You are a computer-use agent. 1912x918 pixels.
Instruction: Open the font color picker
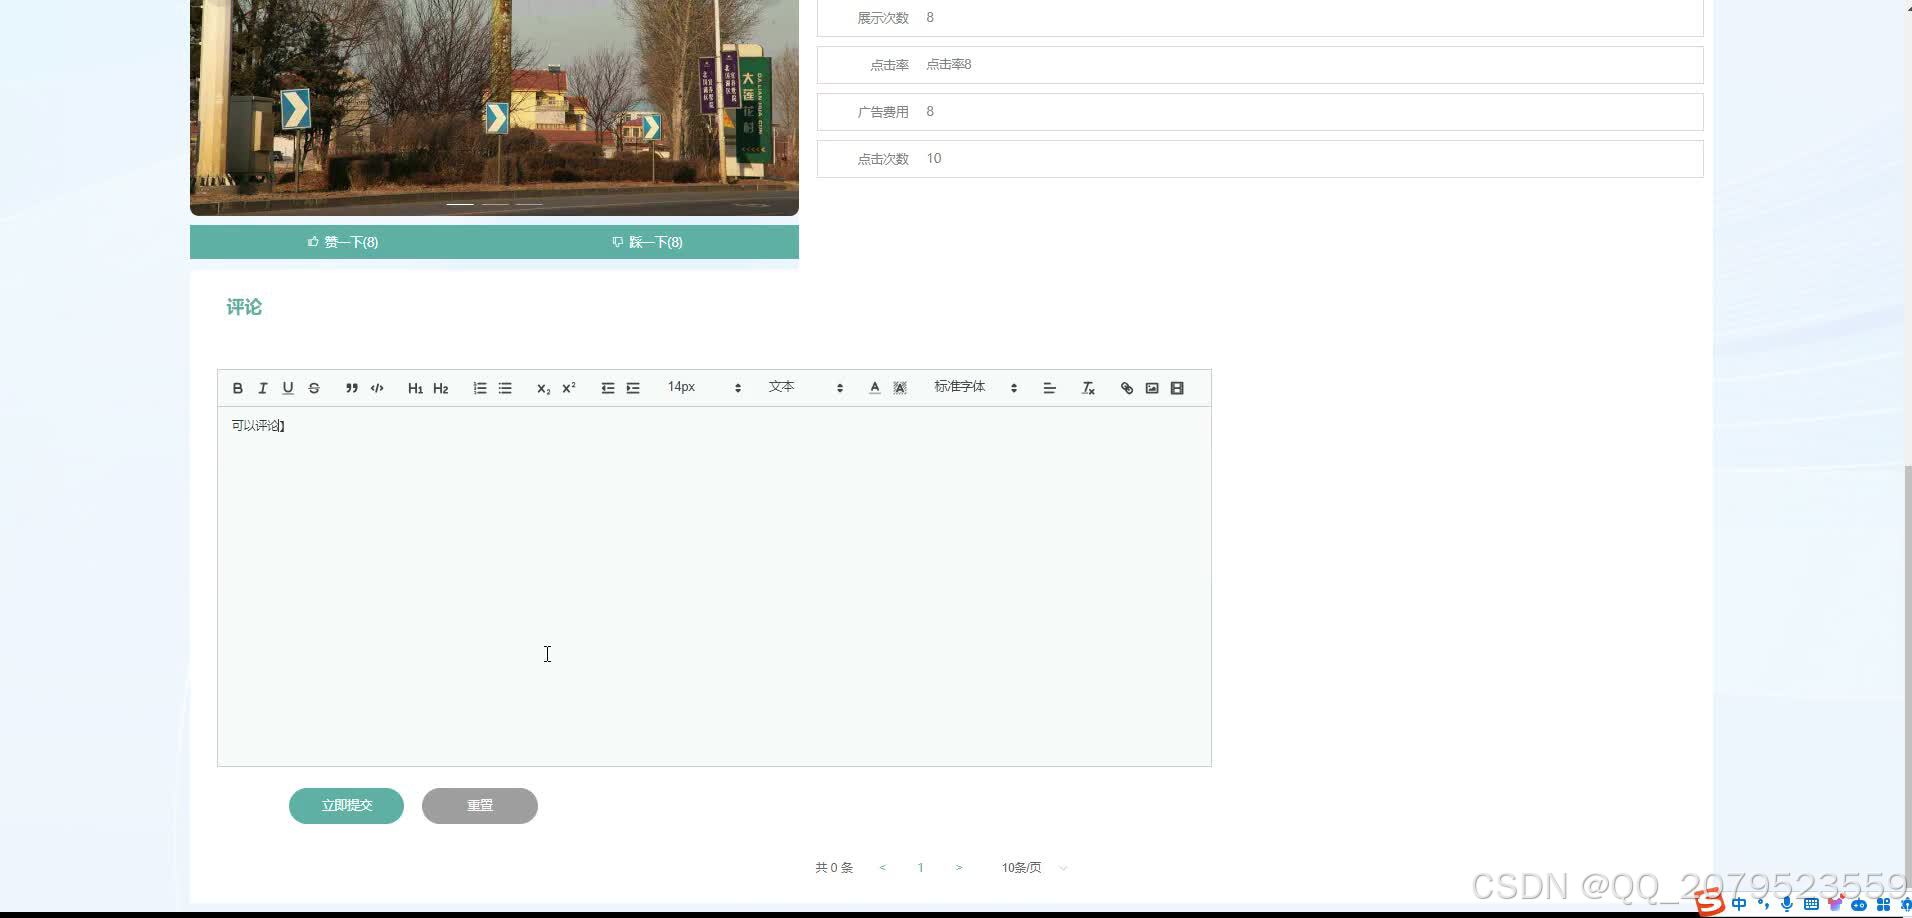[x=873, y=388]
